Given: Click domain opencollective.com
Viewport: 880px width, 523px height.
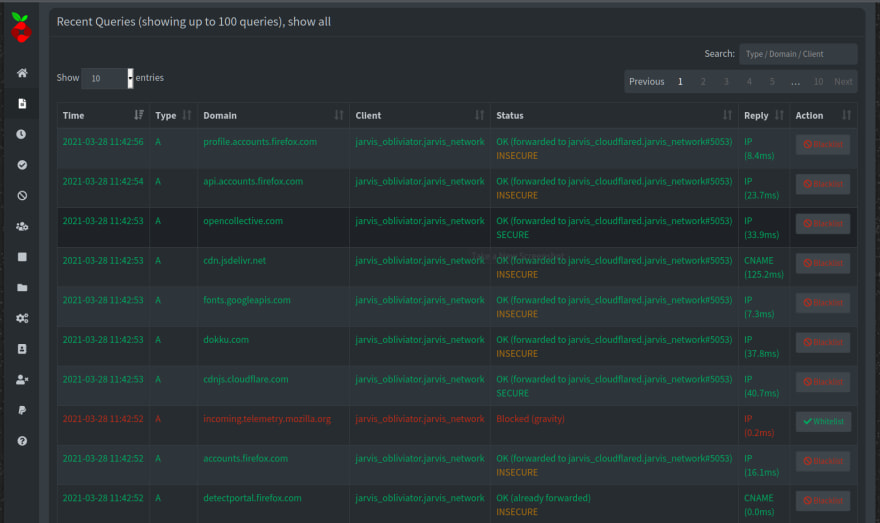Looking at the screenshot, I should pyautogui.click(x=243, y=221).
